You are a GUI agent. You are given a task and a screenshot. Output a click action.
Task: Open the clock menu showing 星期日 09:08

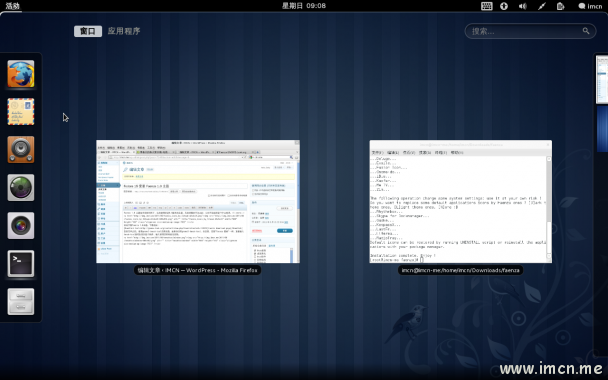304,6
